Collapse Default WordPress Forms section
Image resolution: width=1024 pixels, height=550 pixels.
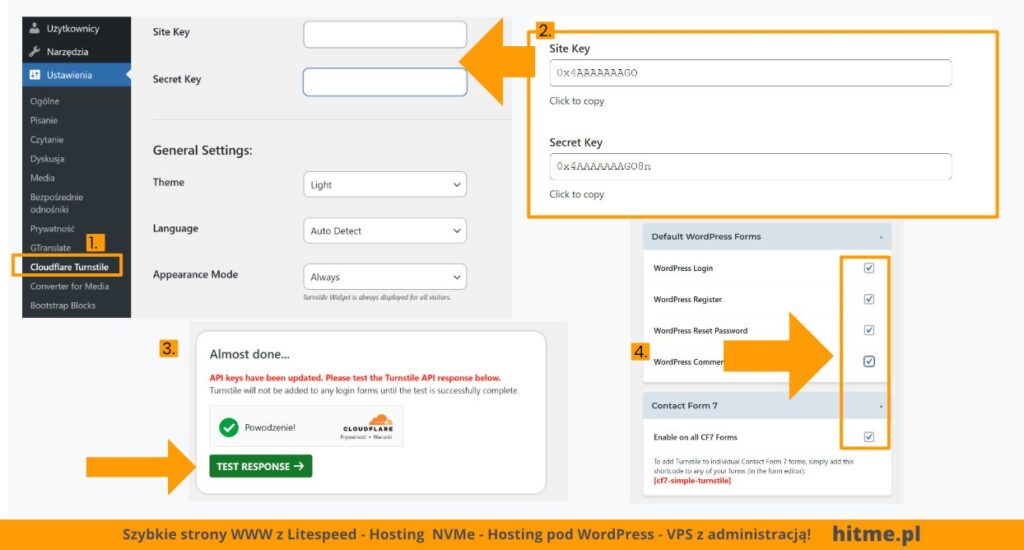[880, 237]
